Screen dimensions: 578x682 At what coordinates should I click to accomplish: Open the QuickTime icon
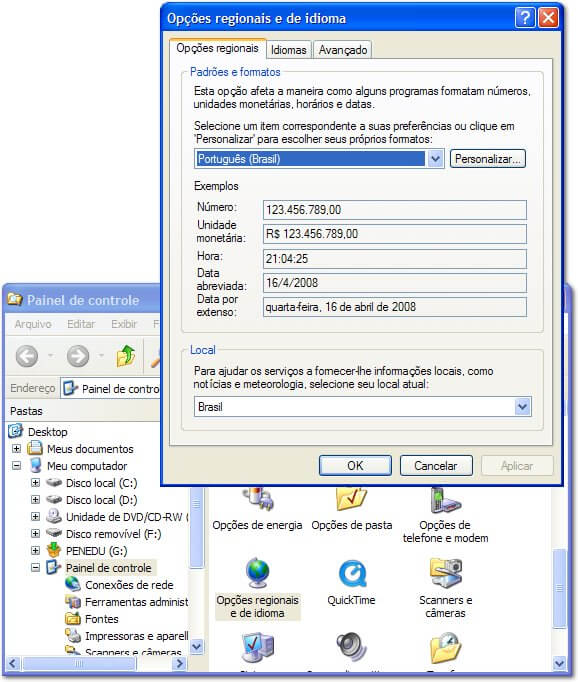[x=352, y=573]
